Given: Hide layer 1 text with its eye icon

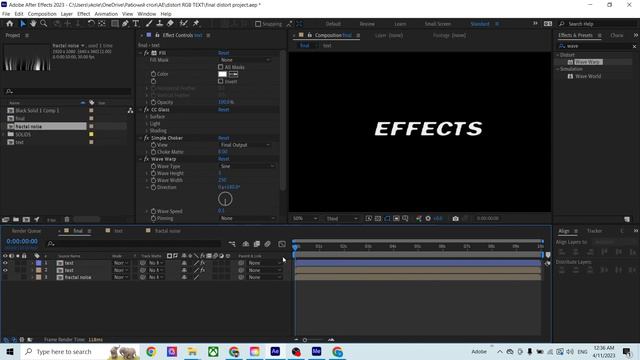Looking at the screenshot, I should 5,263.
